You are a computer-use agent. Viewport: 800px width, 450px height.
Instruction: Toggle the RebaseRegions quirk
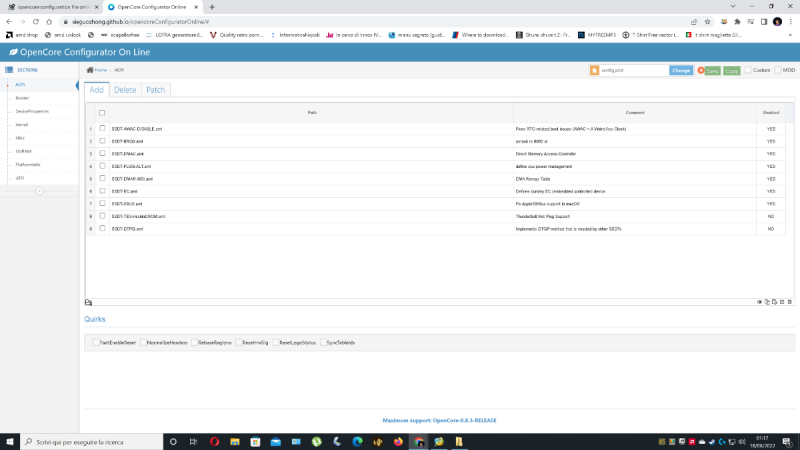click(194, 342)
